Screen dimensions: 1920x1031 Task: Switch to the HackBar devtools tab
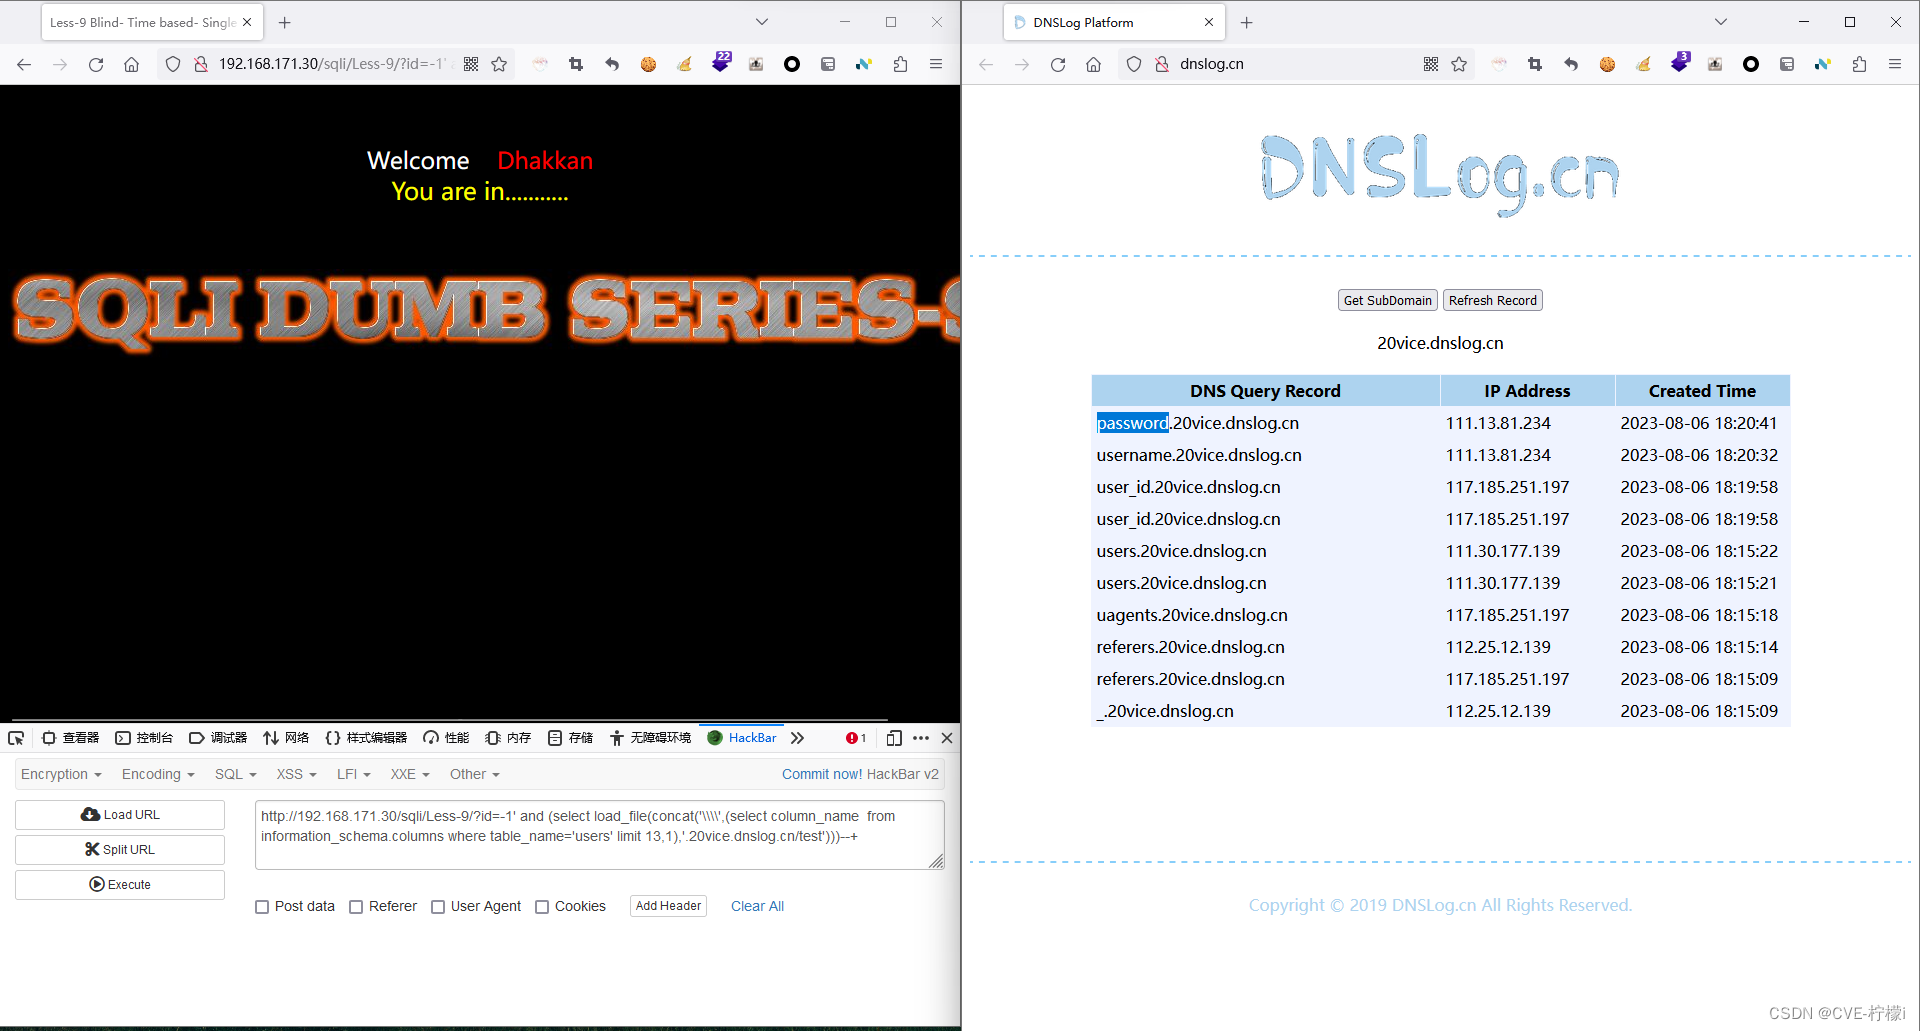click(x=742, y=738)
